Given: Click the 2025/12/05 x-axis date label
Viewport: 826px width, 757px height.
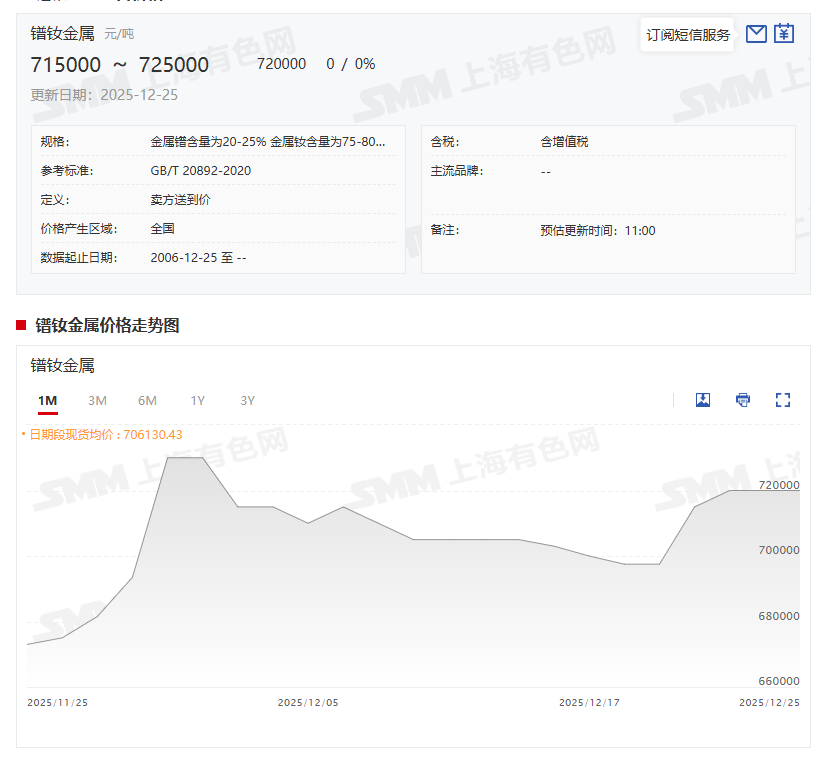Looking at the screenshot, I should coord(308,703).
